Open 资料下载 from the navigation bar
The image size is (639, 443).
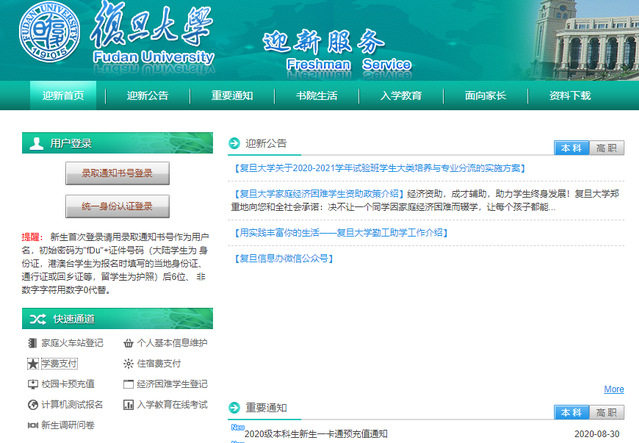point(570,95)
